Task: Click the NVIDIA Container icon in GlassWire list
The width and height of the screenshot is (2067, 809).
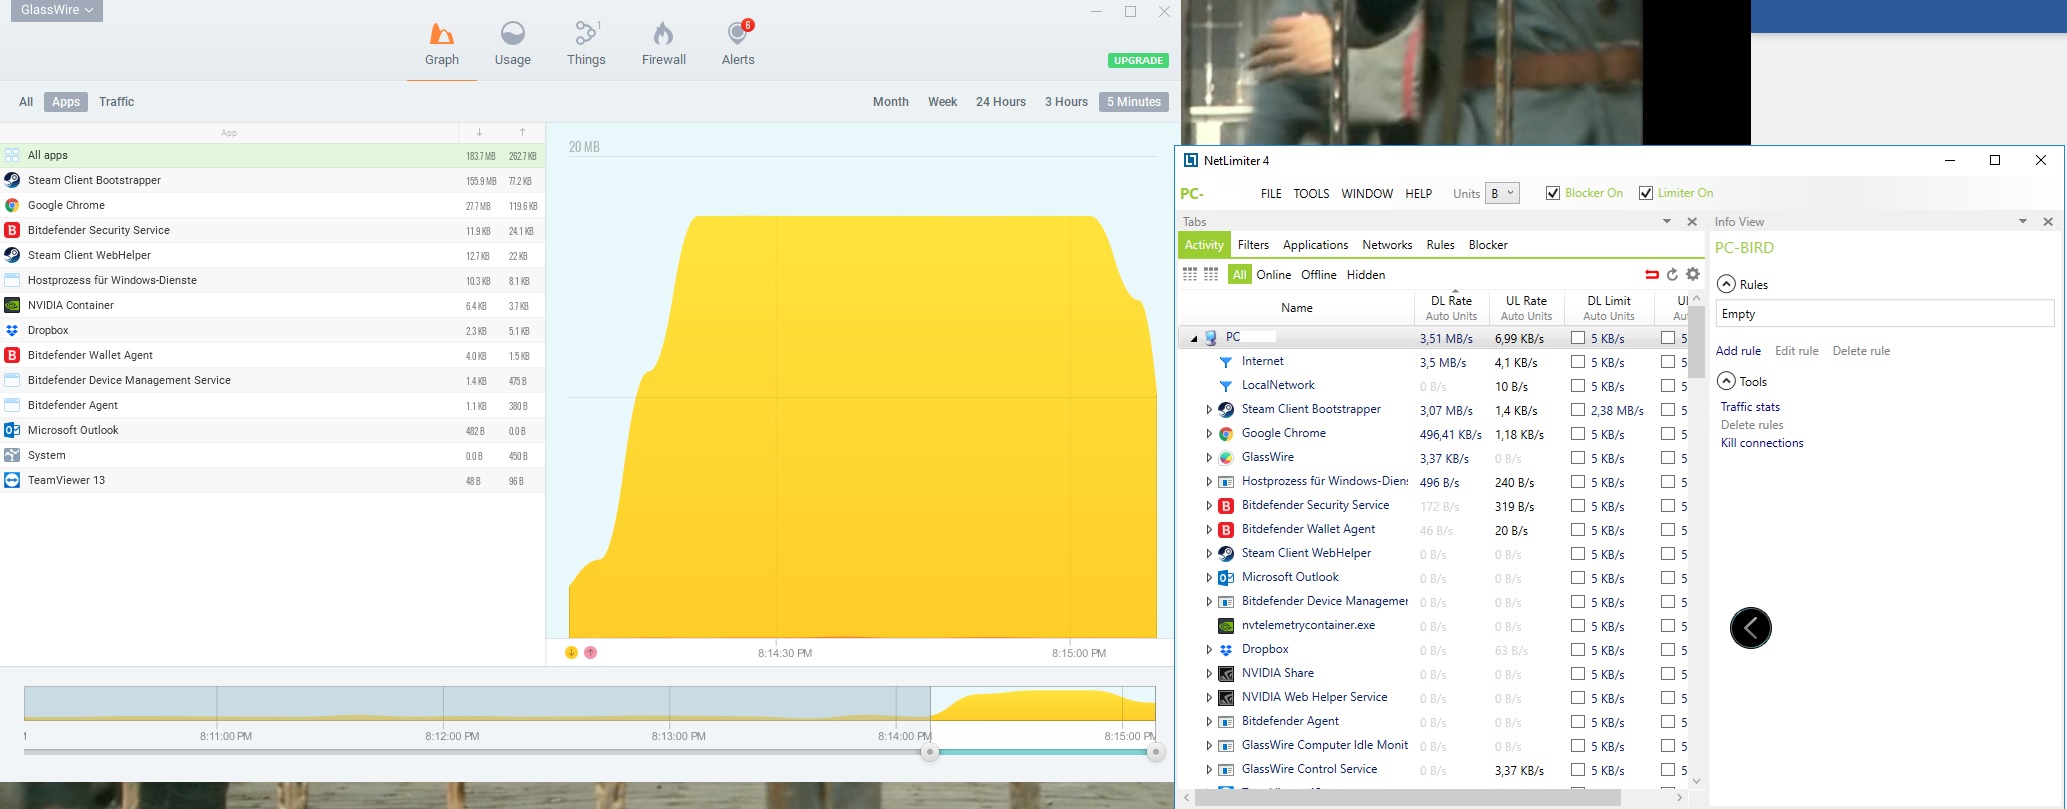Action: (x=12, y=305)
